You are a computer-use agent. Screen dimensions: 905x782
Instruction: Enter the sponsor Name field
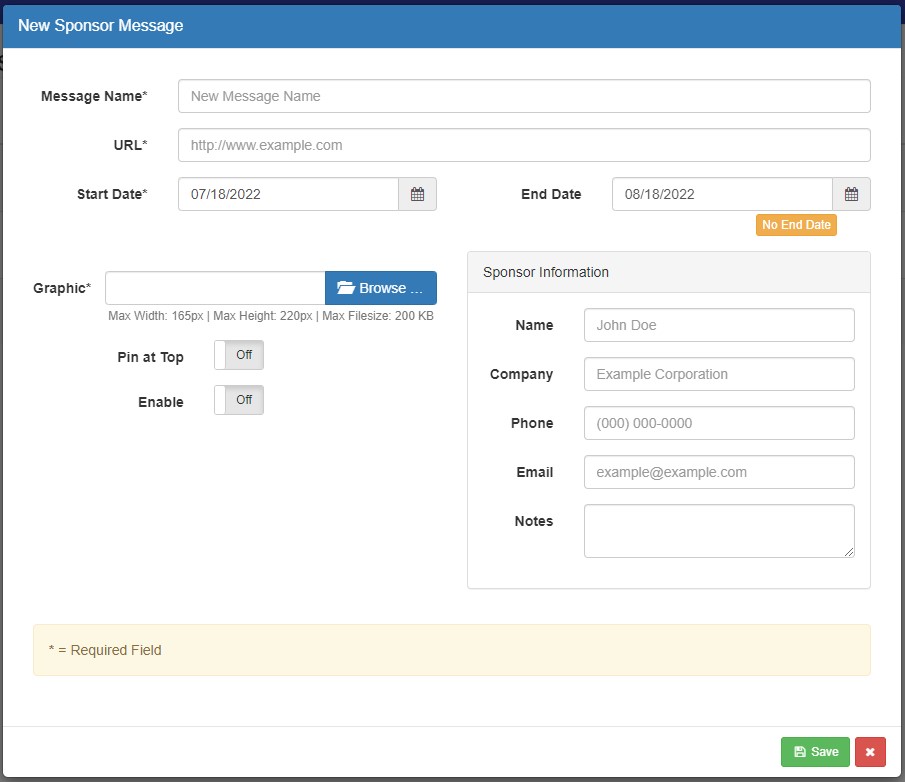[718, 325]
